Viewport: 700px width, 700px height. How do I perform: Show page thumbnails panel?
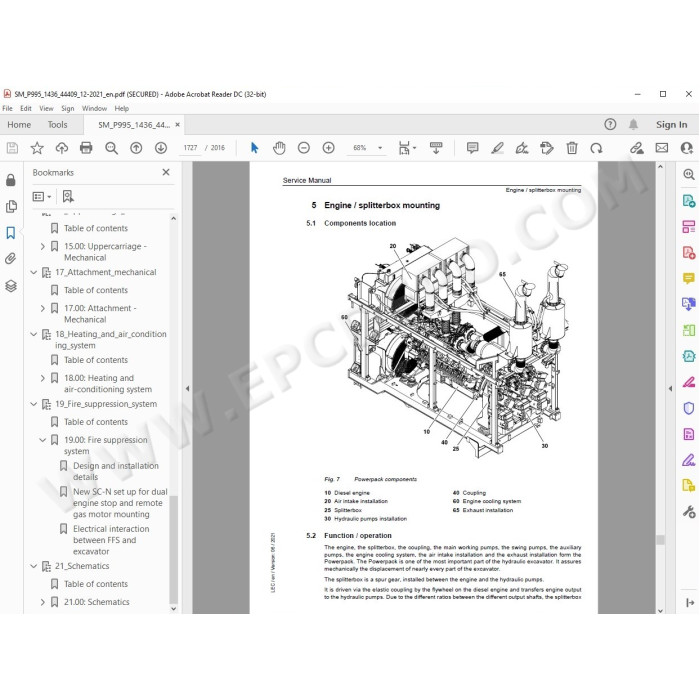(x=11, y=206)
